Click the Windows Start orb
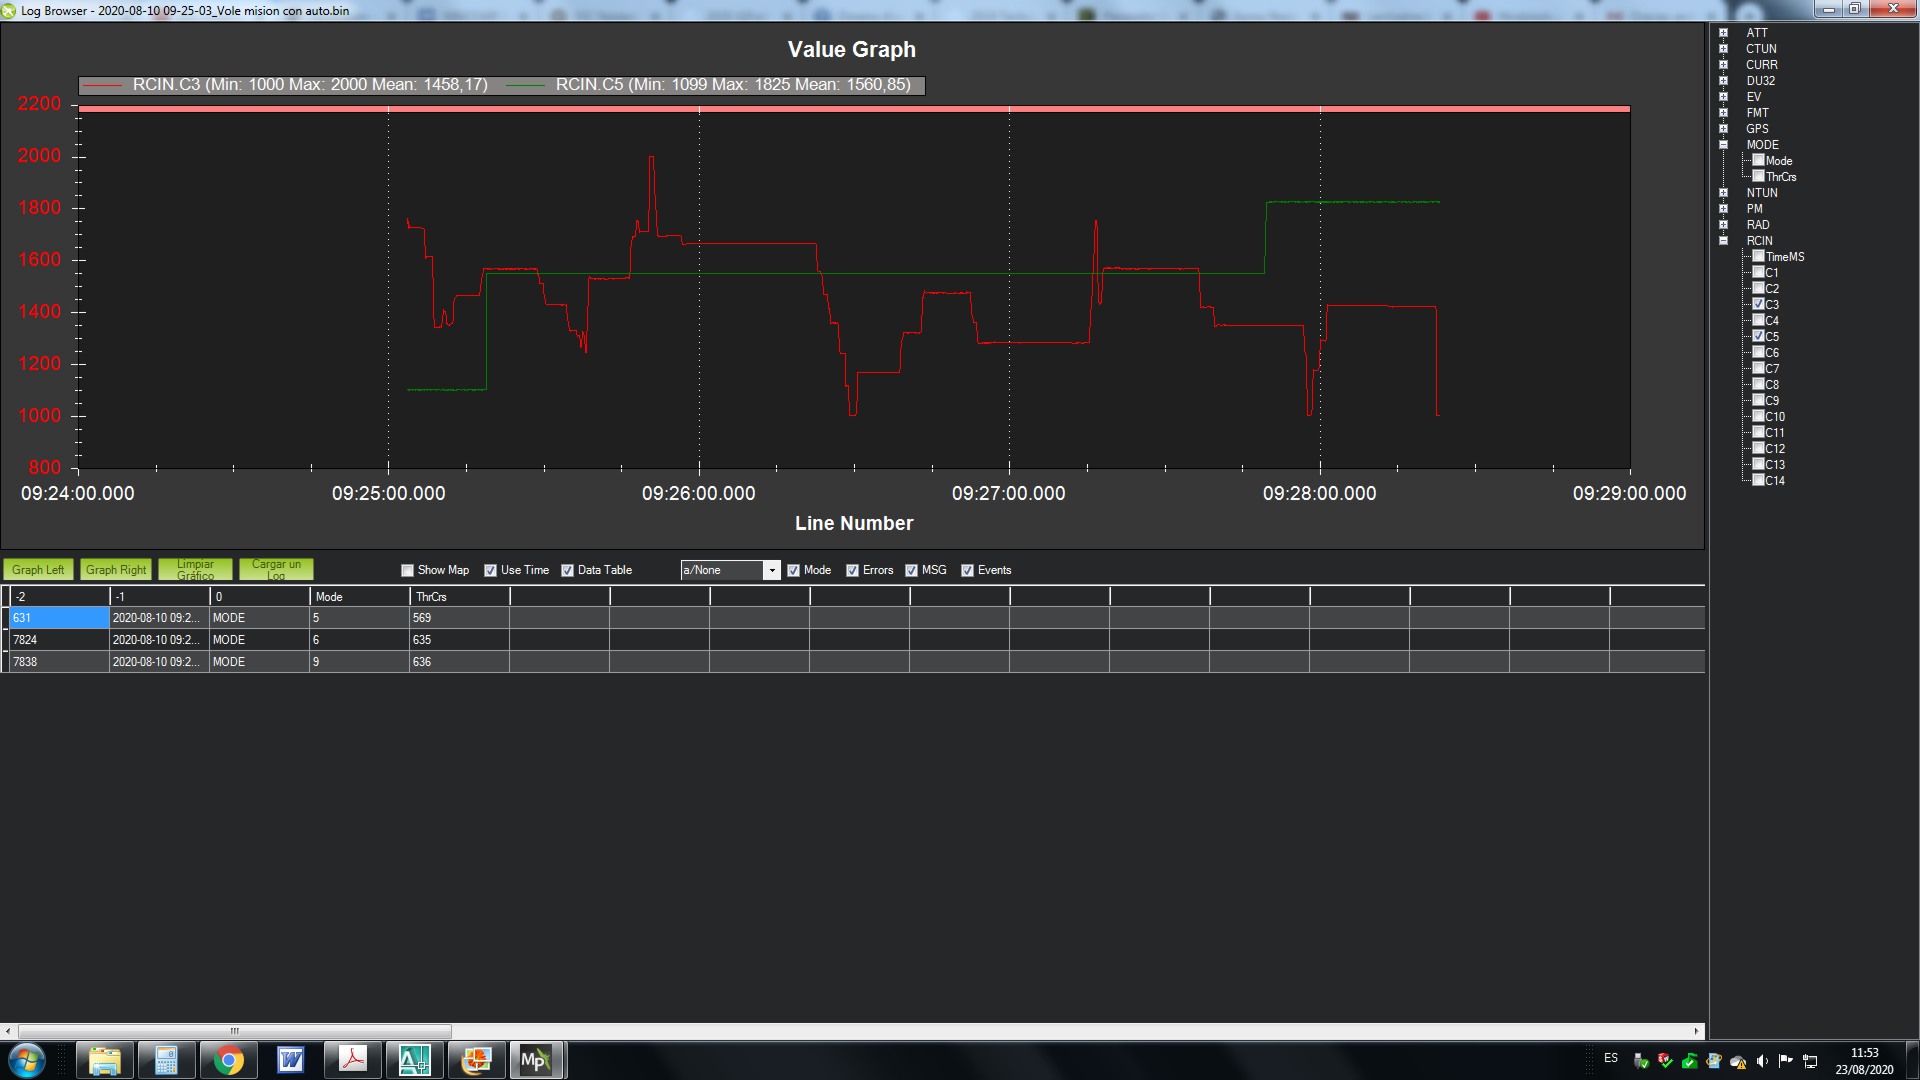Viewport: 1920px width, 1080px height. 27,1060
